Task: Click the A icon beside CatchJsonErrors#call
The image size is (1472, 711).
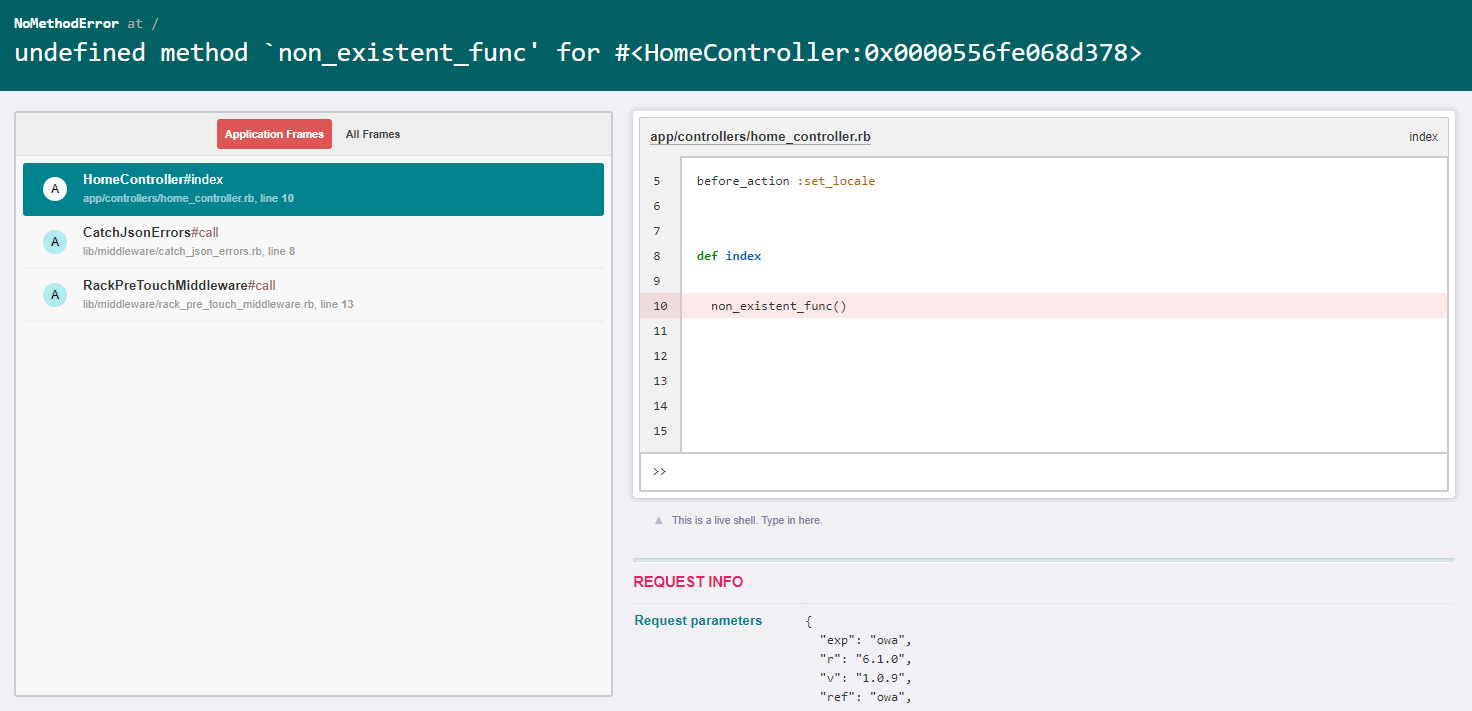Action: (x=55, y=241)
